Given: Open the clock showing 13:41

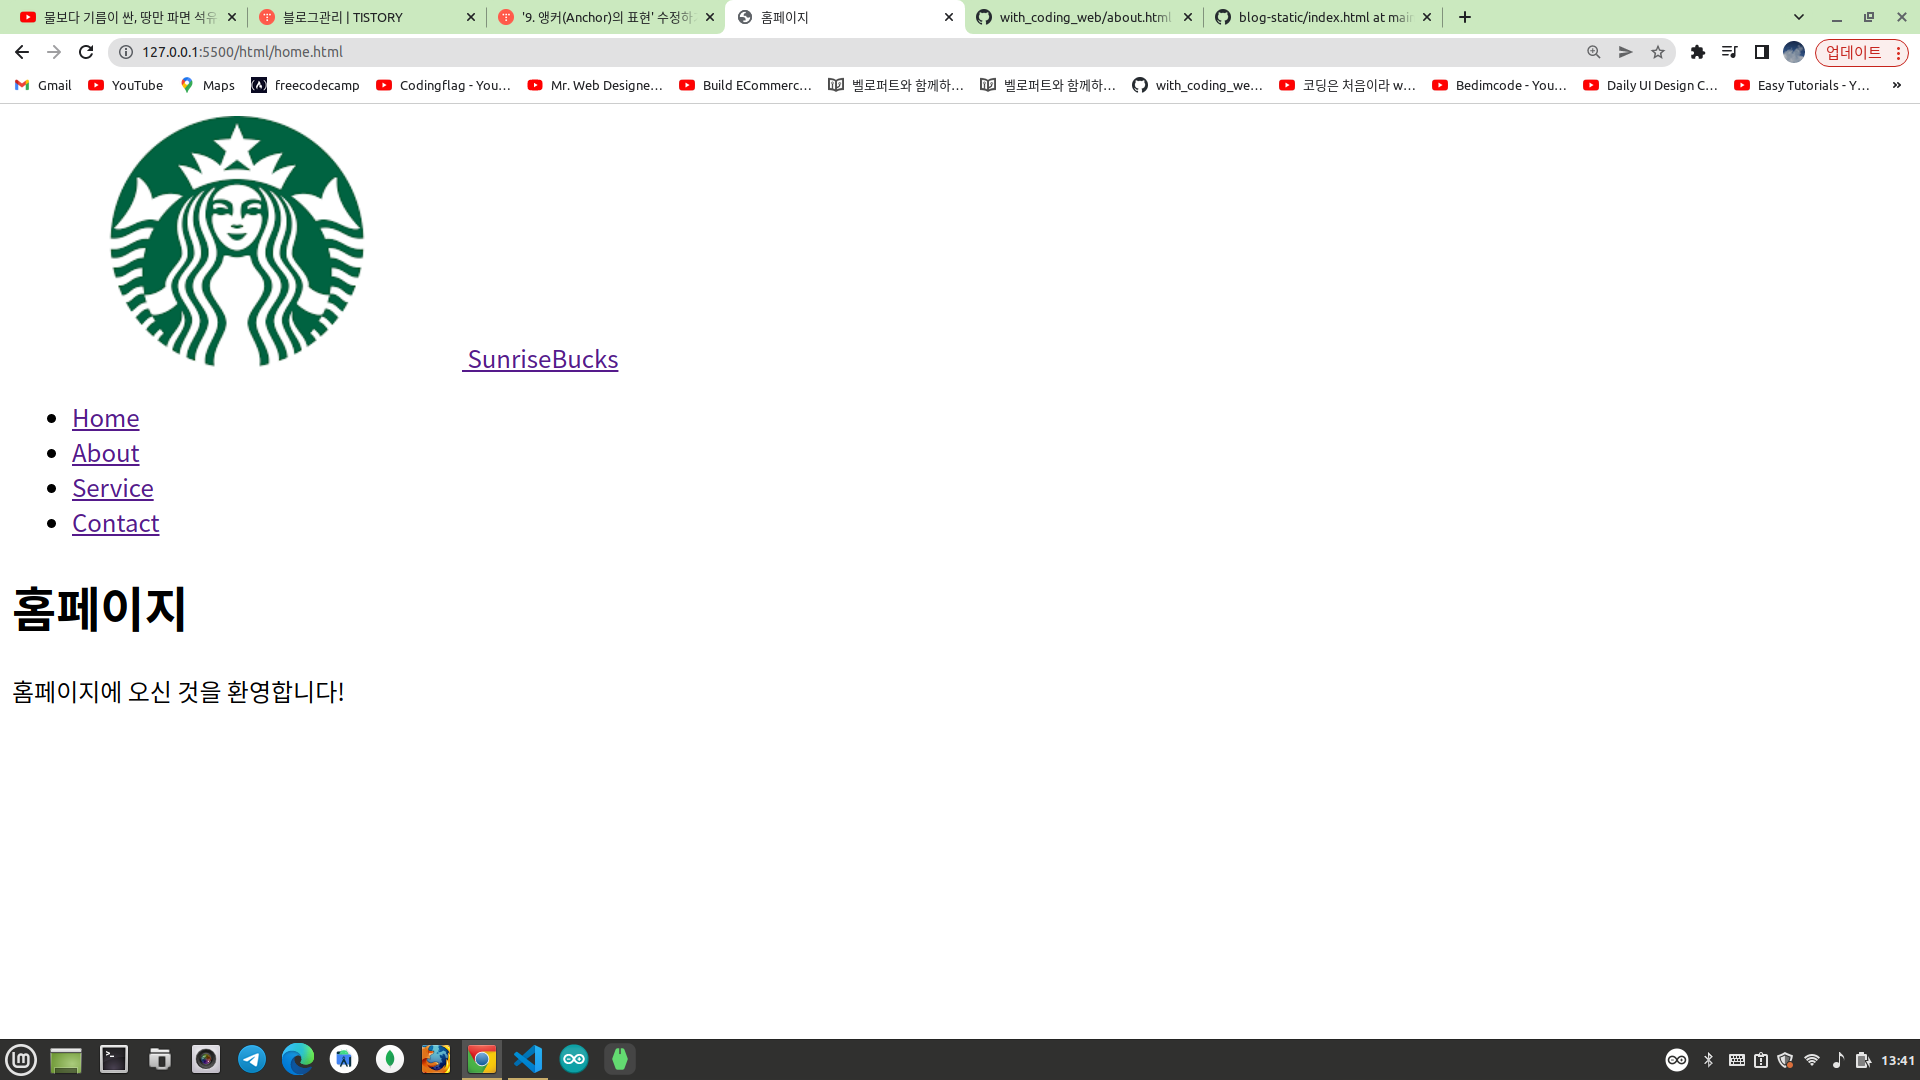Looking at the screenshot, I should coord(1898,1060).
